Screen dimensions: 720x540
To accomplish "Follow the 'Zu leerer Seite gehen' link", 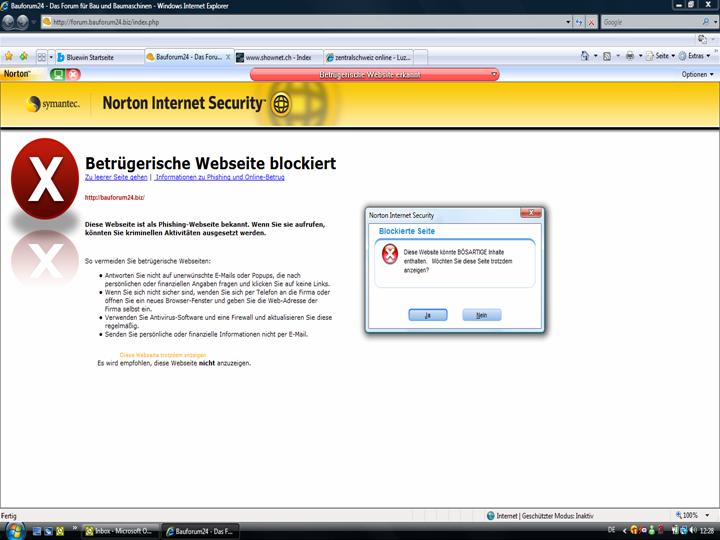I will (116, 177).
